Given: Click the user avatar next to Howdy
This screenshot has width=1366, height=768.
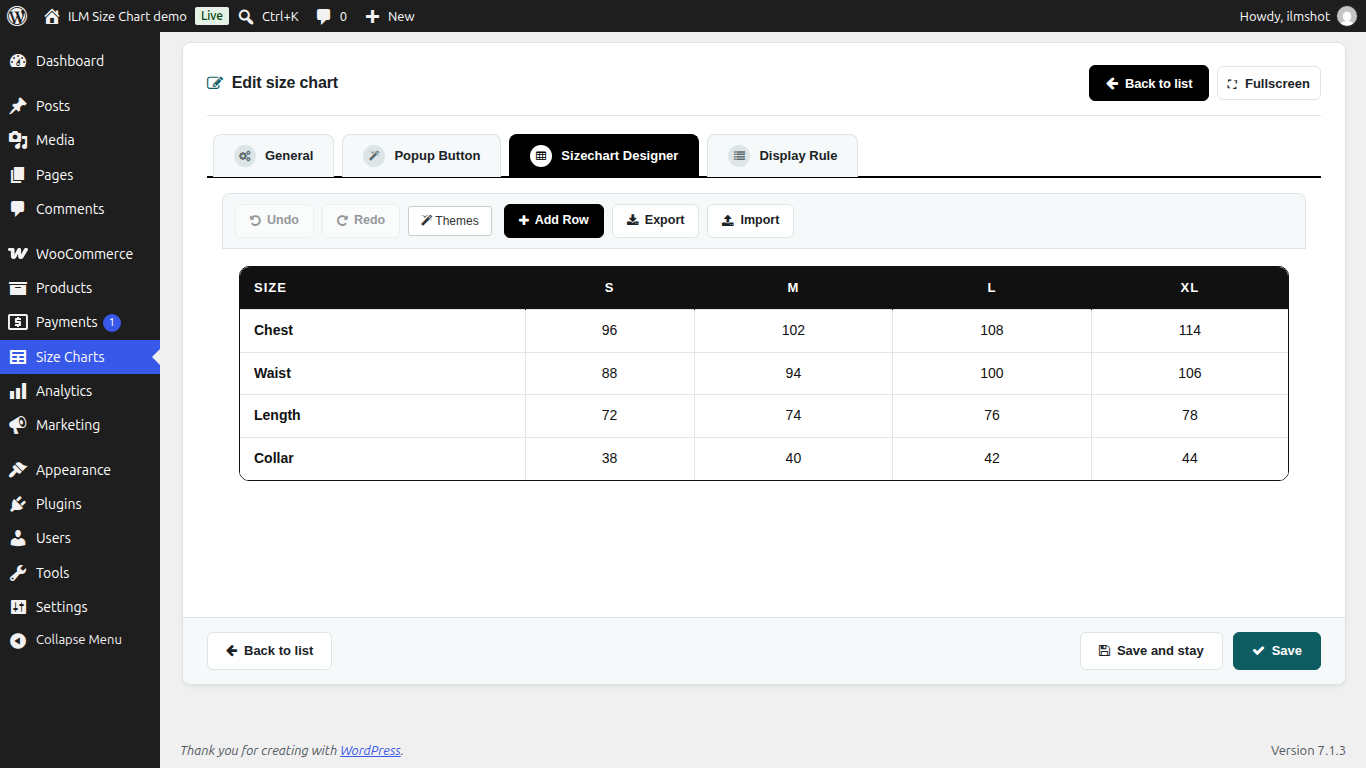Looking at the screenshot, I should (1347, 16).
